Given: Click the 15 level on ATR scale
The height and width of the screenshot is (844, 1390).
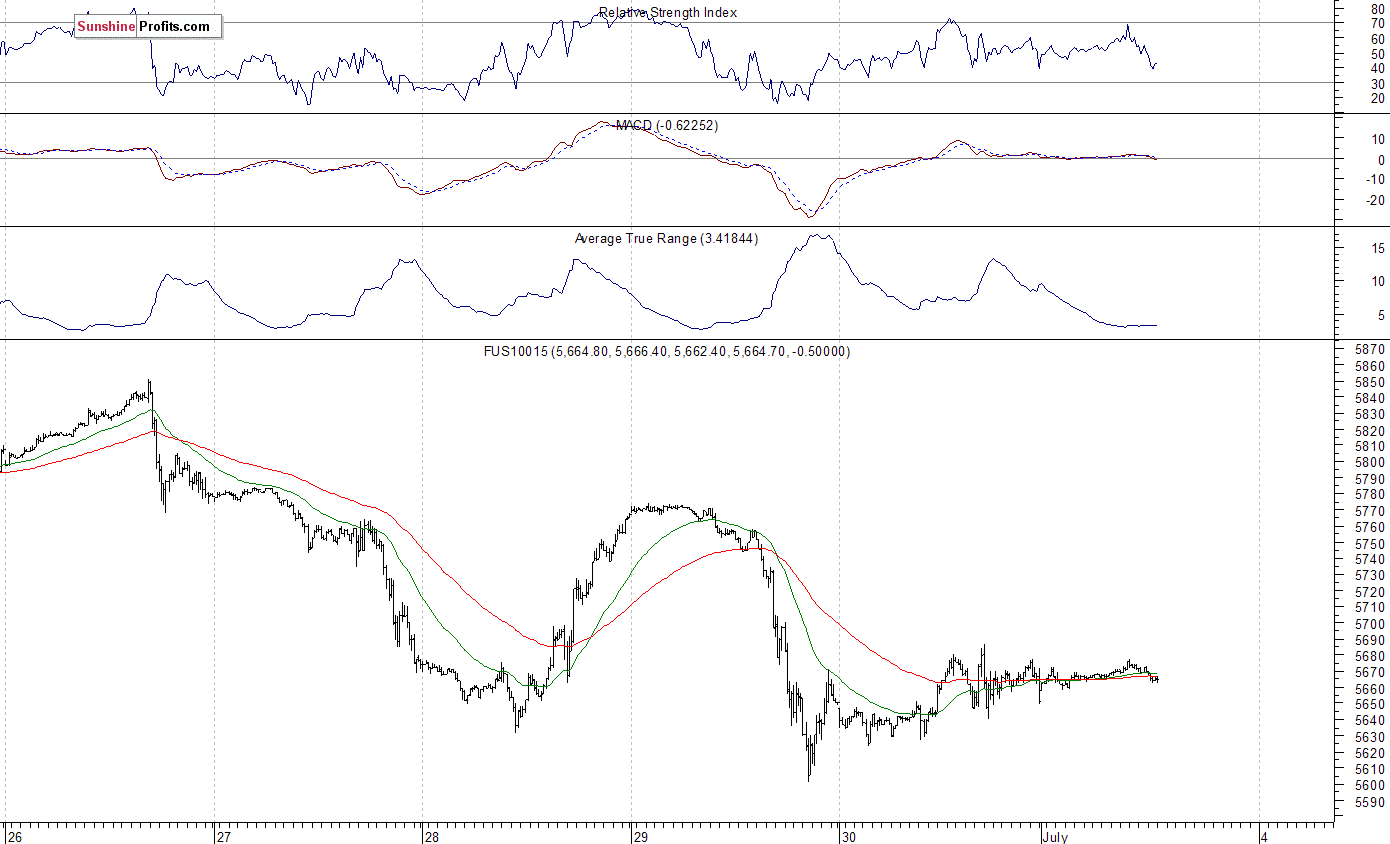Looking at the screenshot, I should tap(1377, 248).
